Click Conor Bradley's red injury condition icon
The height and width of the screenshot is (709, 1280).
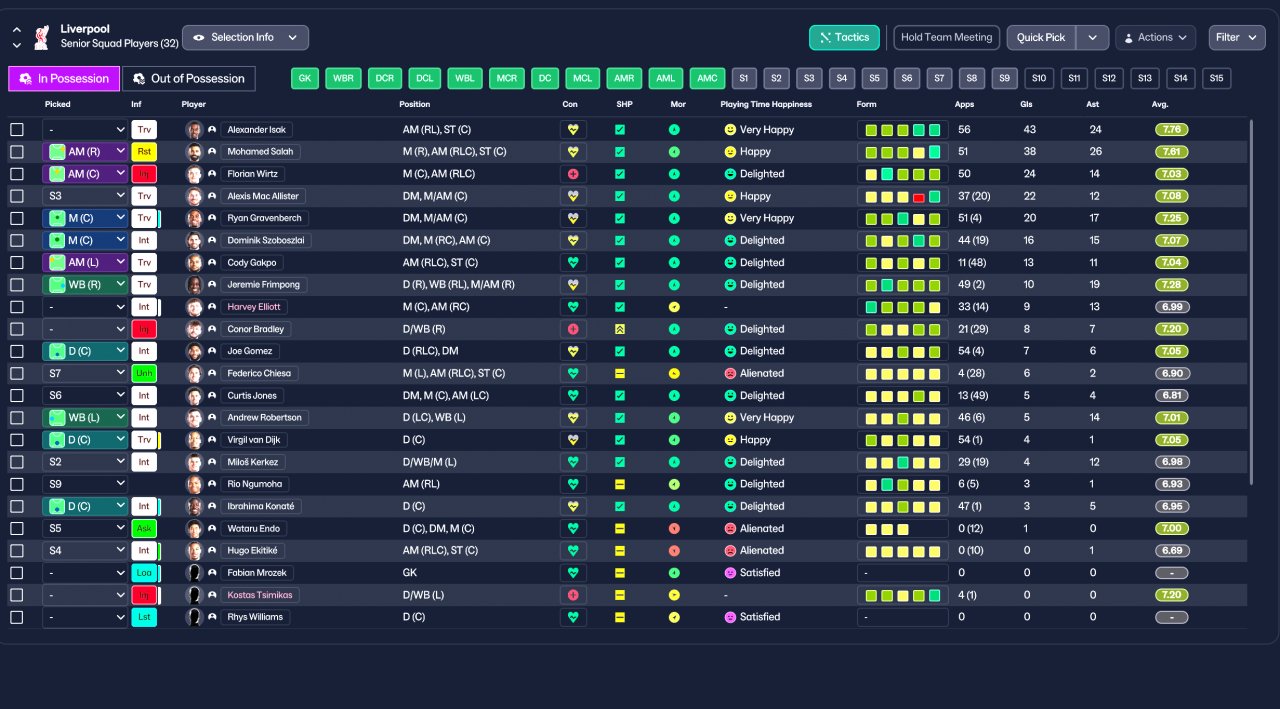pyautogui.click(x=573, y=329)
